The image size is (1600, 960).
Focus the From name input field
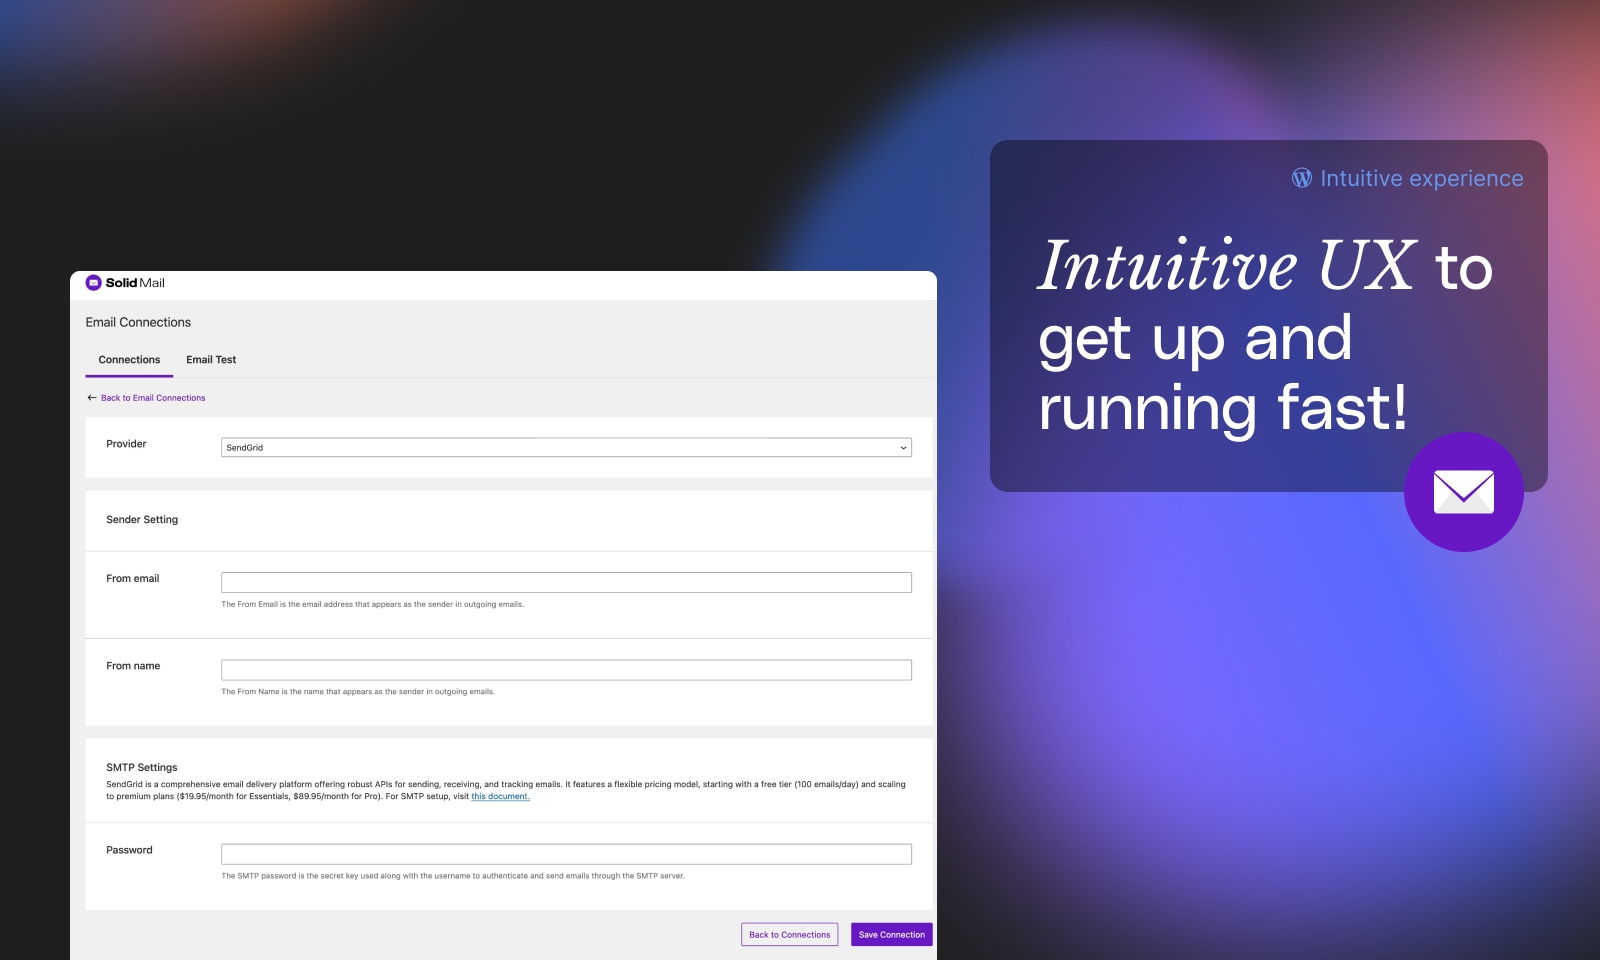click(566, 670)
